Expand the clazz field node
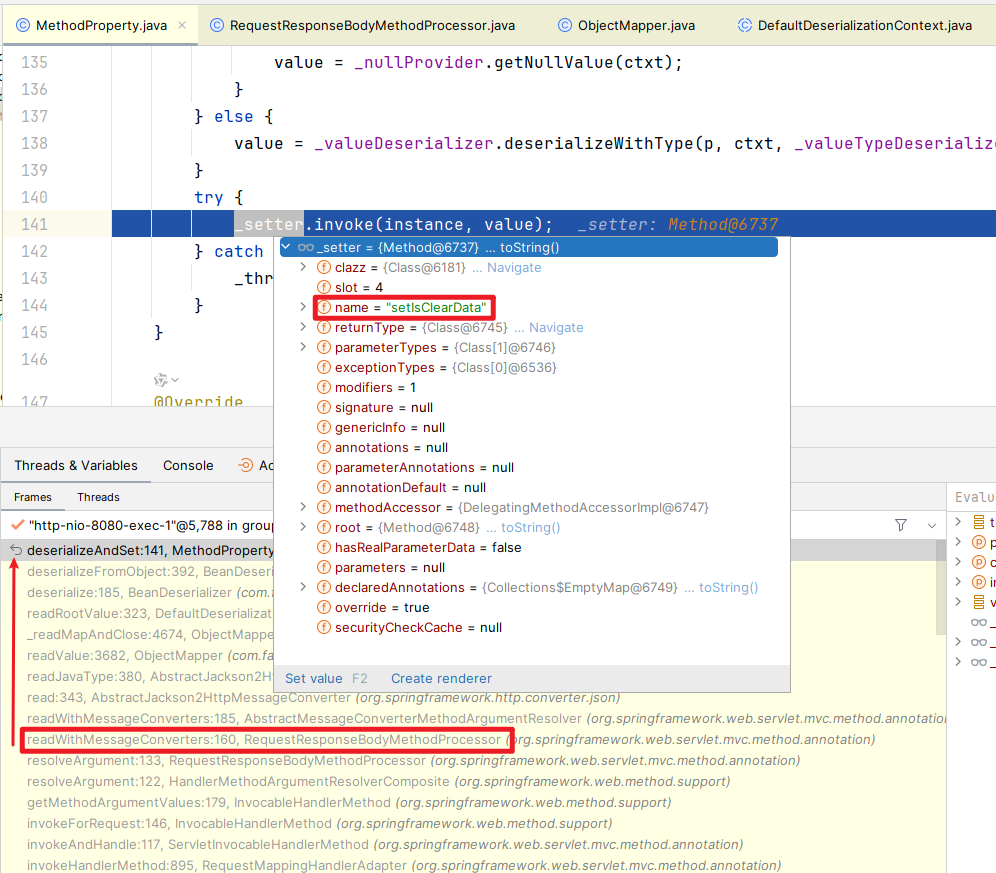The height and width of the screenshot is (873, 996). point(304,267)
